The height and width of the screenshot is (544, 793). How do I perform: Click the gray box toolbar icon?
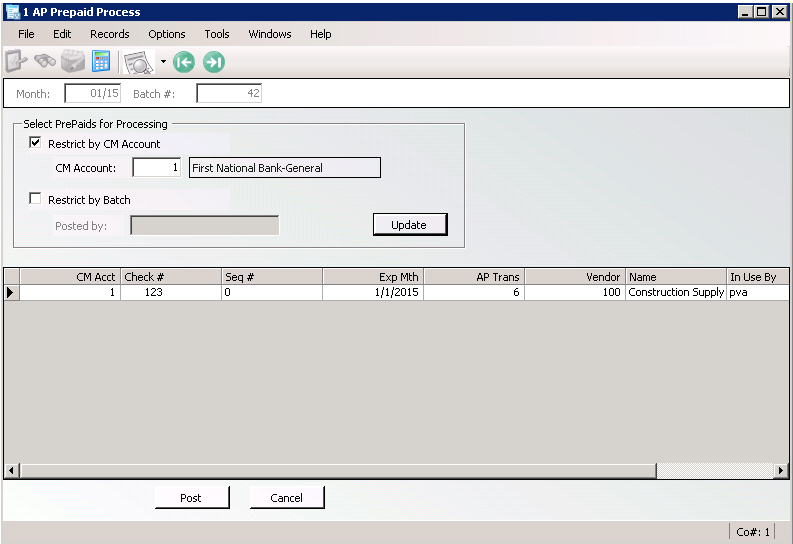click(x=73, y=62)
